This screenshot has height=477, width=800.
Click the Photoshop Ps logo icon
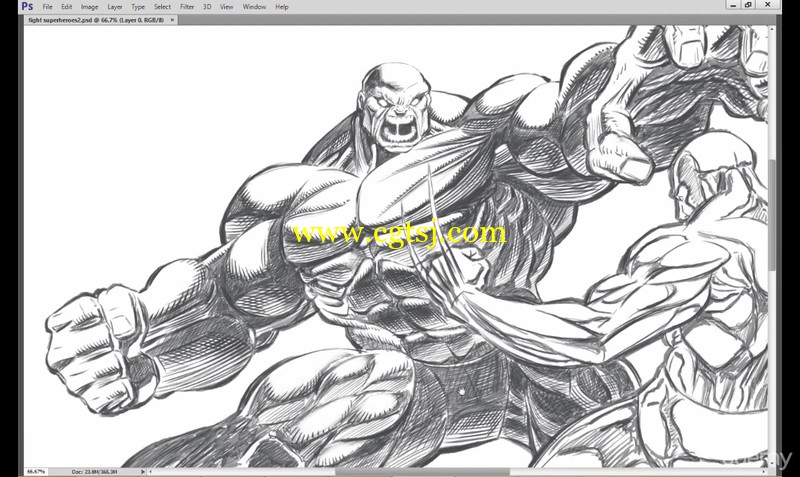coord(28,6)
